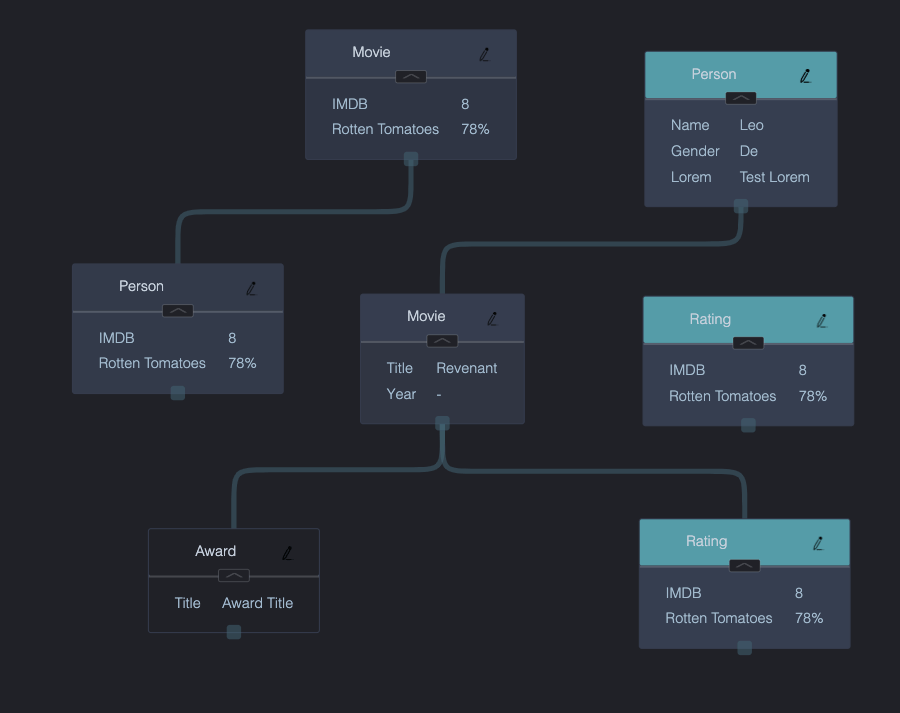The image size is (900, 713).
Task: Edit the right Rating node
Action: pyautogui.click(x=822, y=320)
